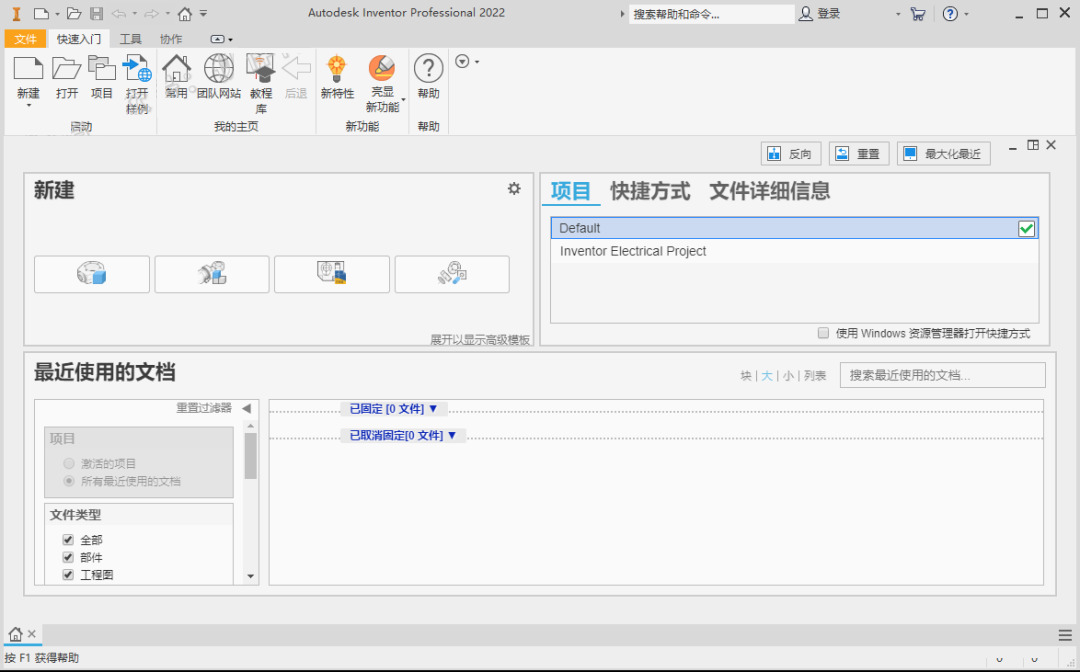This screenshot has width=1080, height=672.
Task: Click the home tab icon at the bottom
Action: [15, 634]
